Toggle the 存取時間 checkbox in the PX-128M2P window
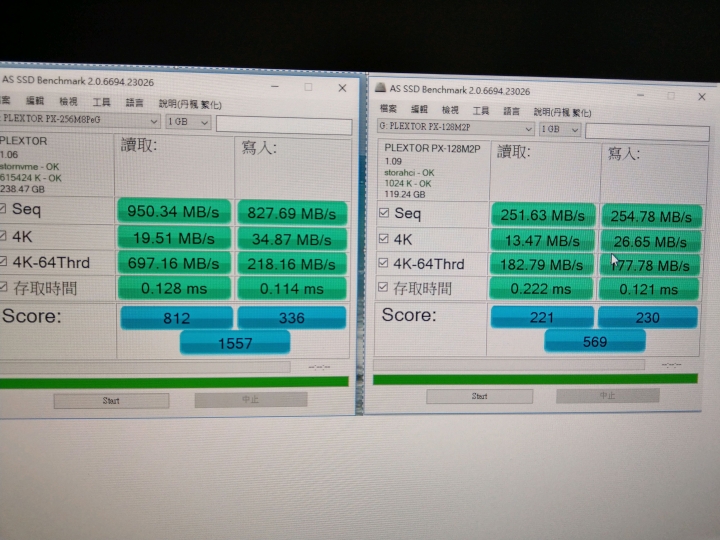The height and width of the screenshot is (540, 720). click(x=383, y=287)
